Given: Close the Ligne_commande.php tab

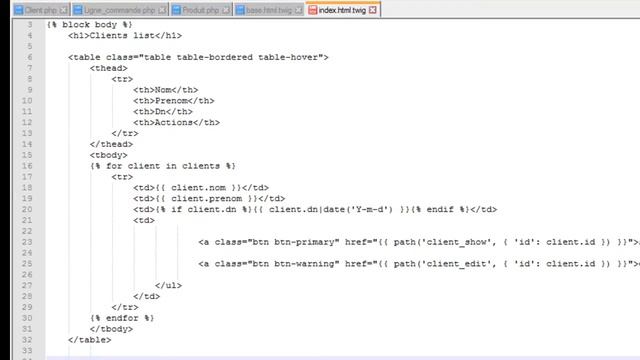Looking at the screenshot, I should pyautogui.click(x=162, y=10).
